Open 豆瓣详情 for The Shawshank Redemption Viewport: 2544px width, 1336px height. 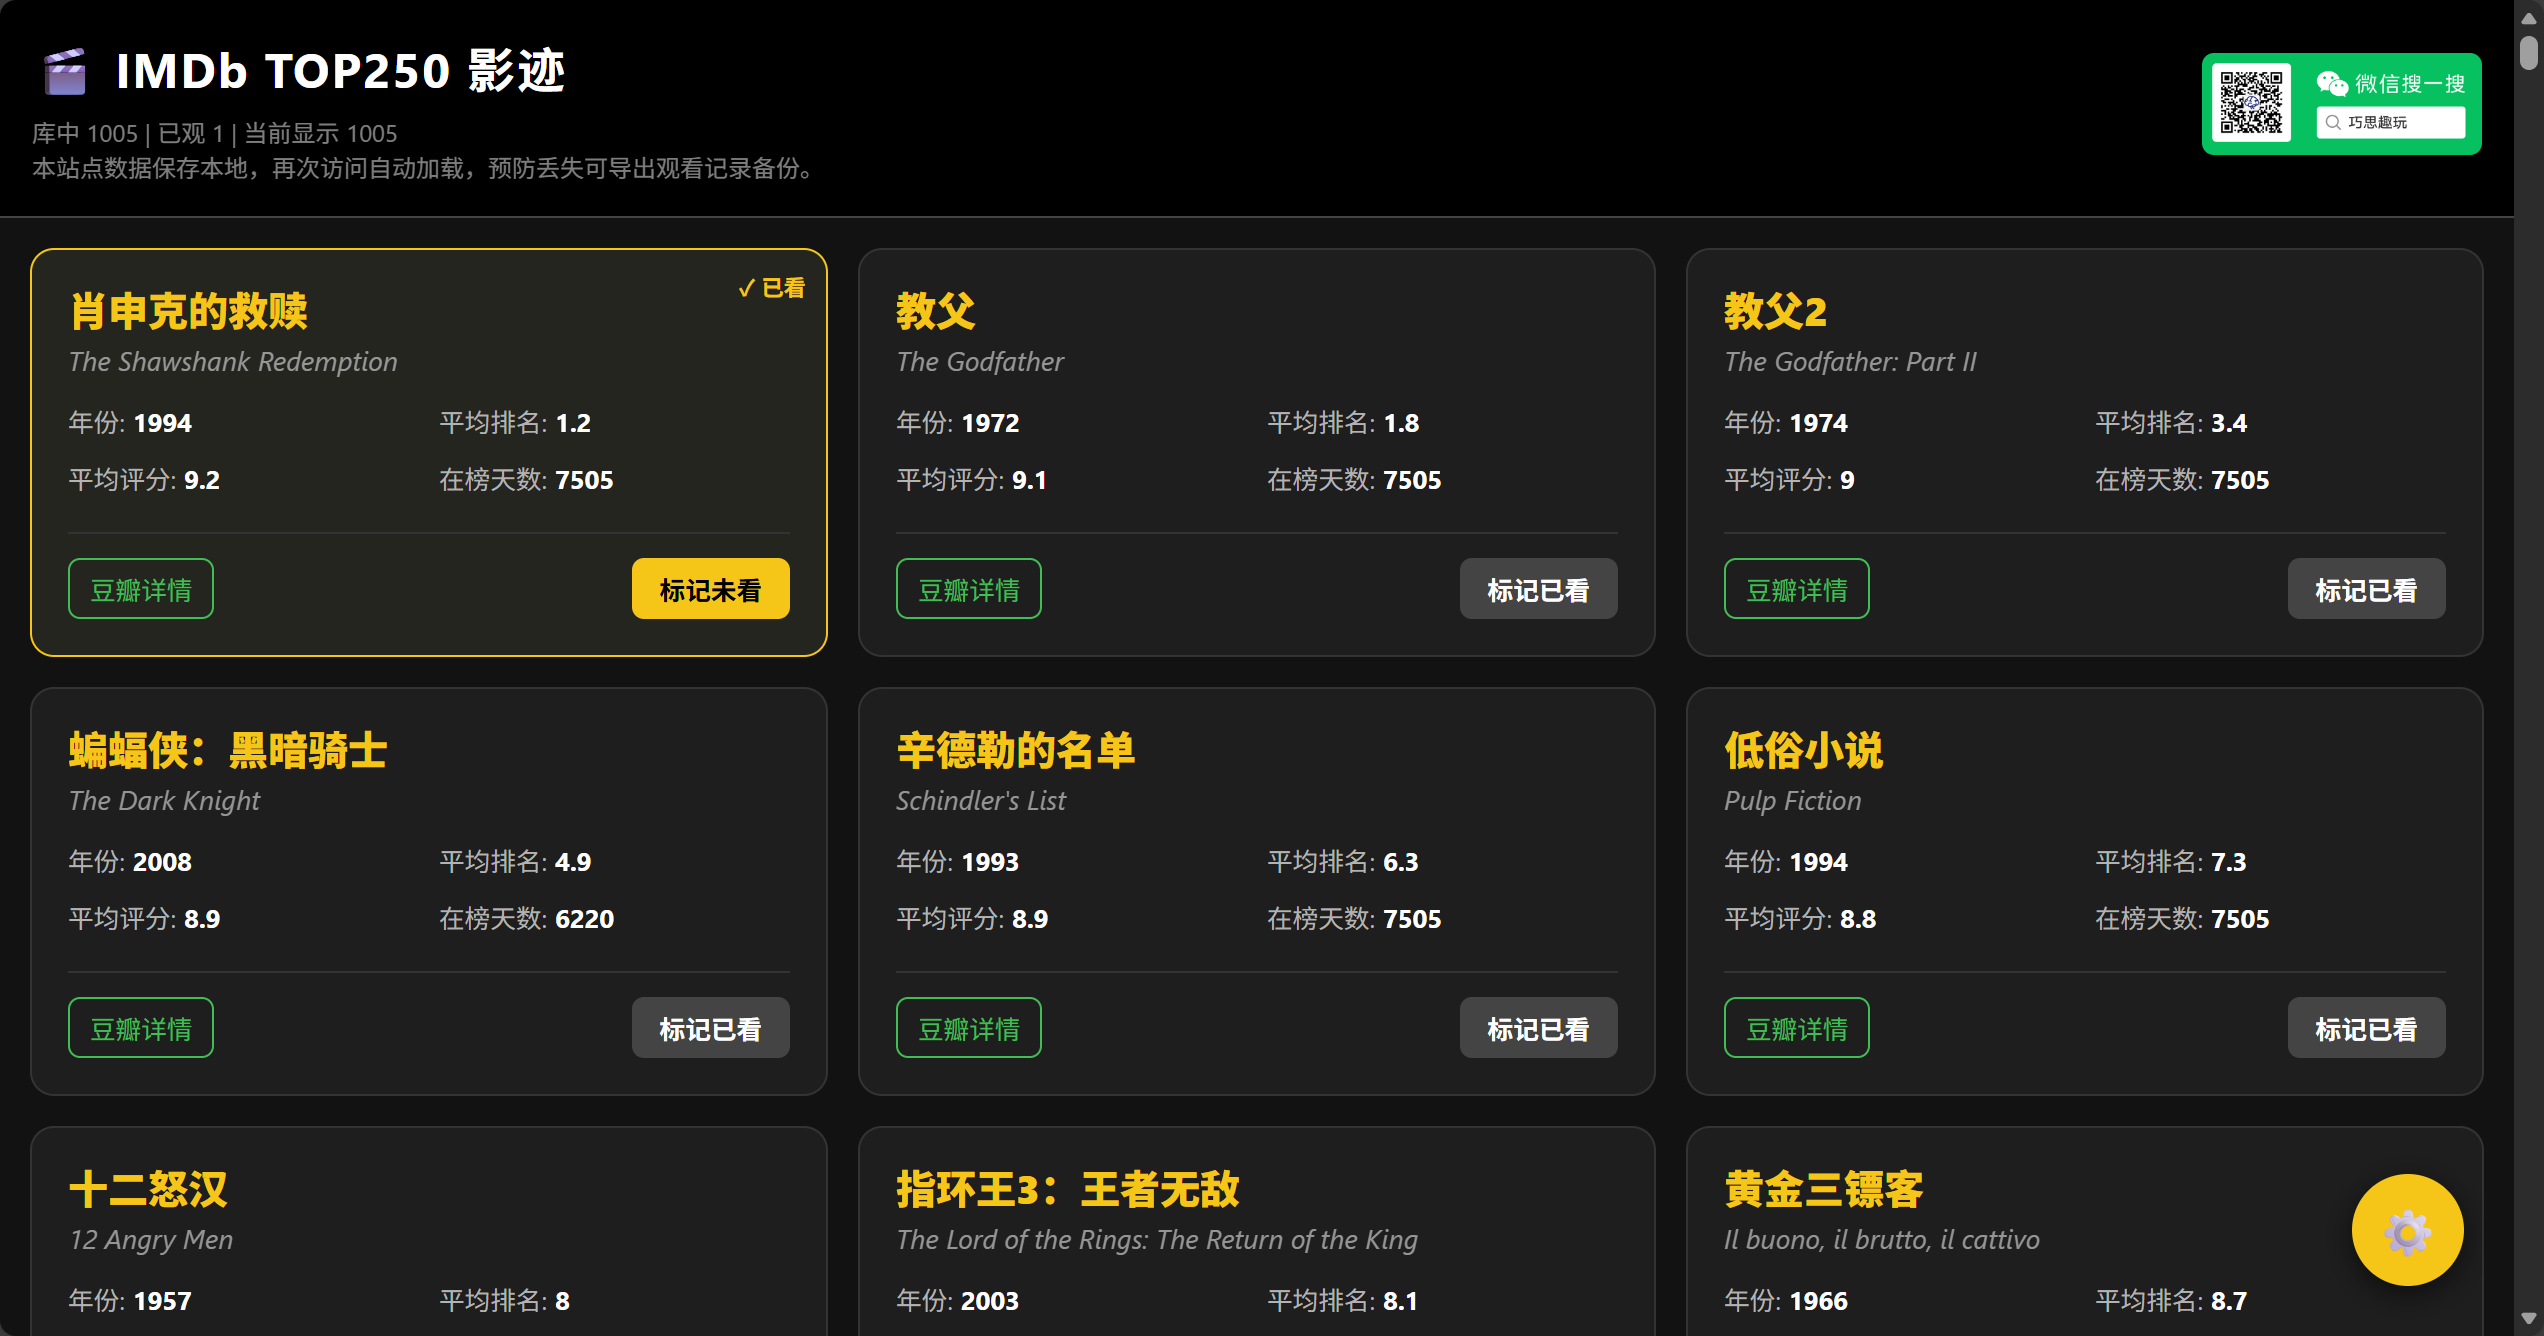[x=141, y=589]
